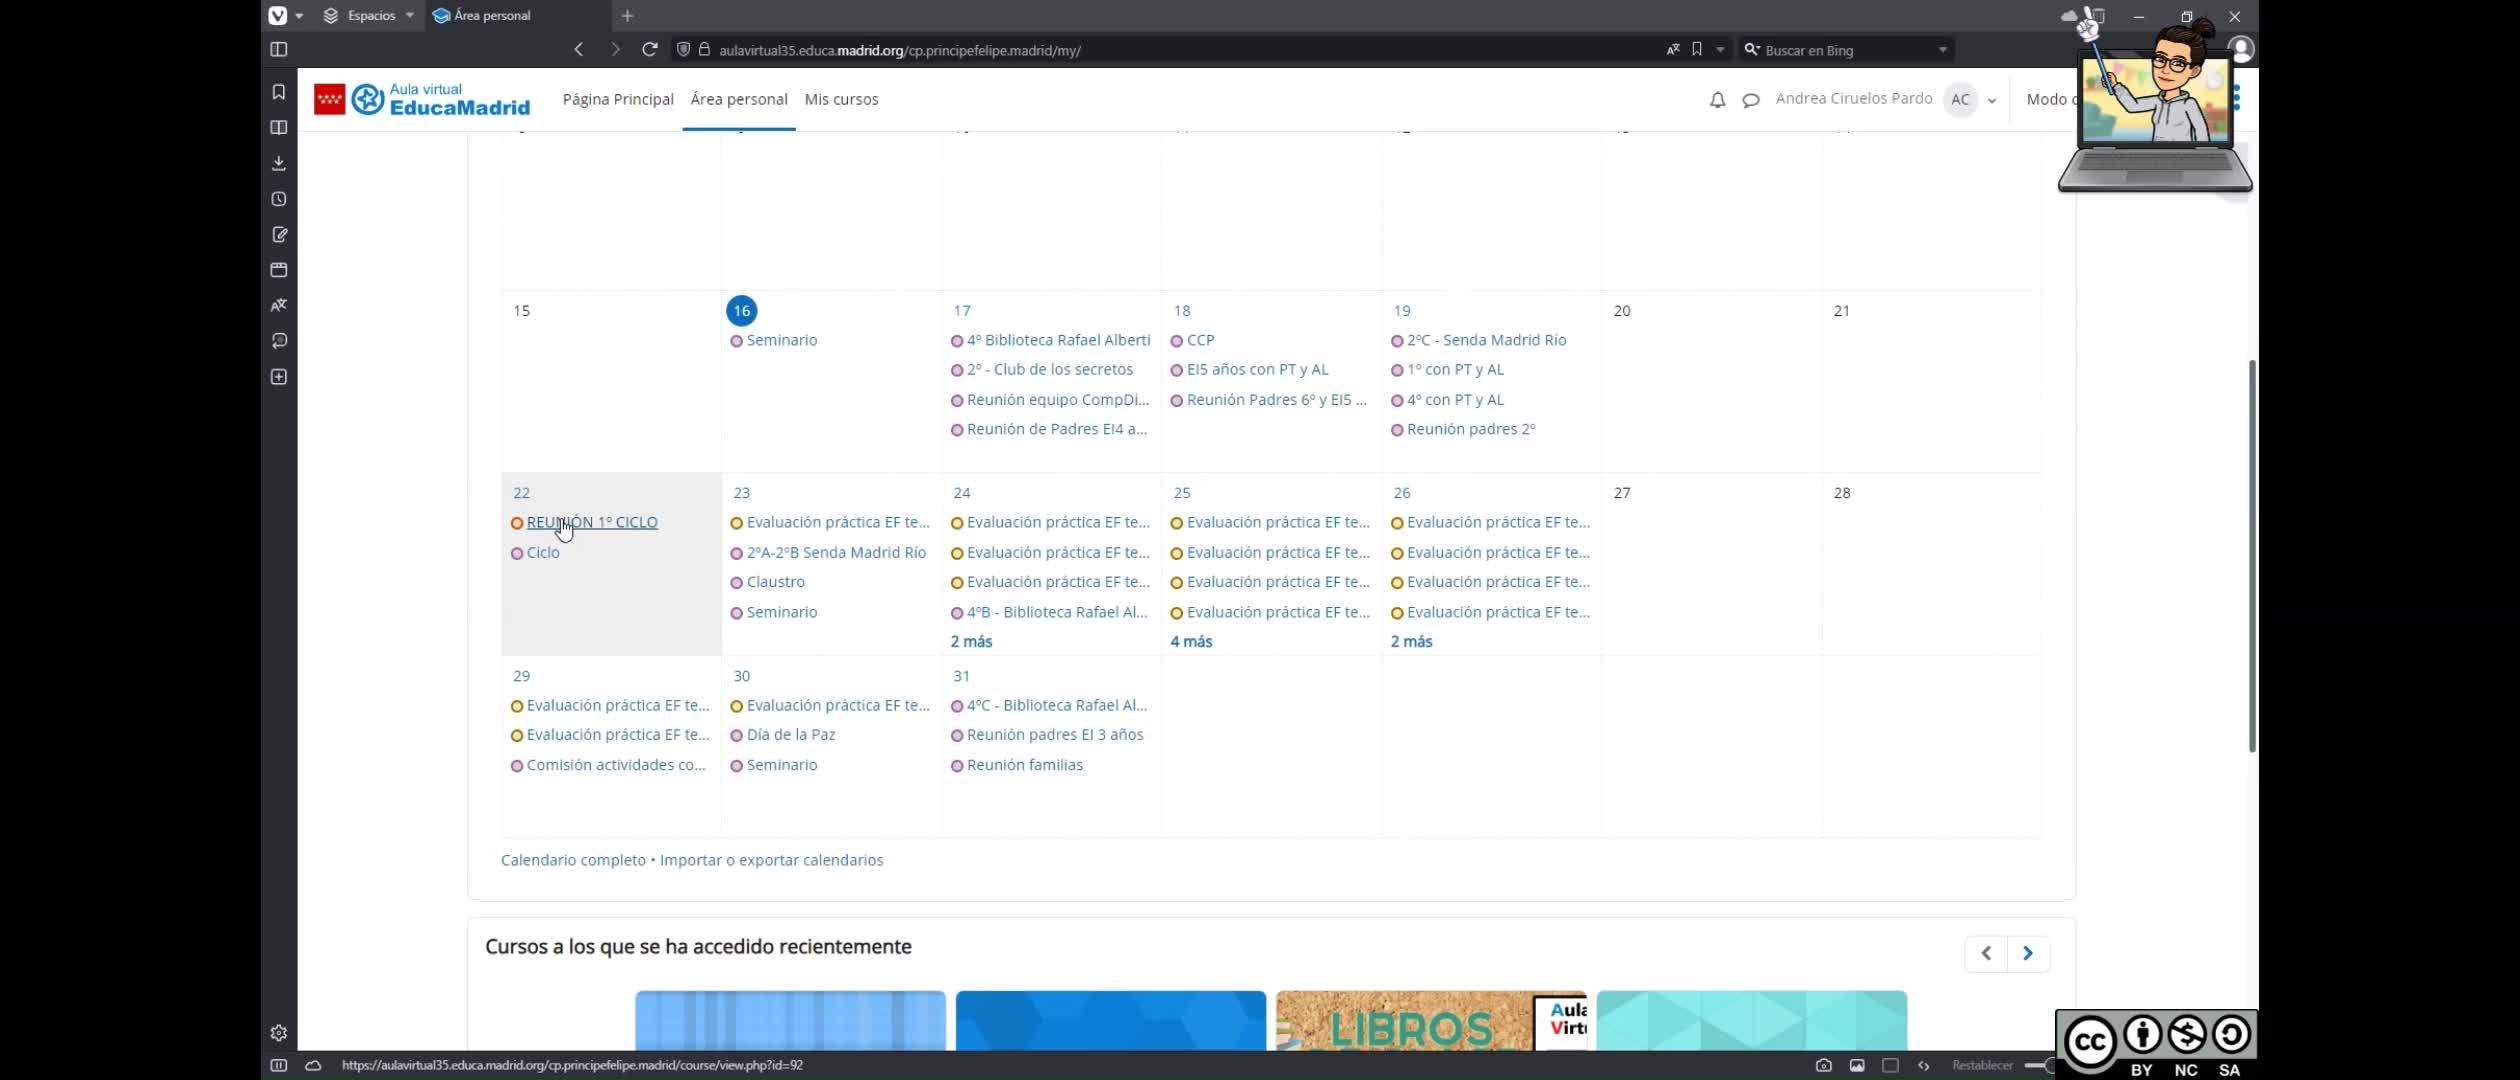Open the Notes panel icon

(x=279, y=234)
